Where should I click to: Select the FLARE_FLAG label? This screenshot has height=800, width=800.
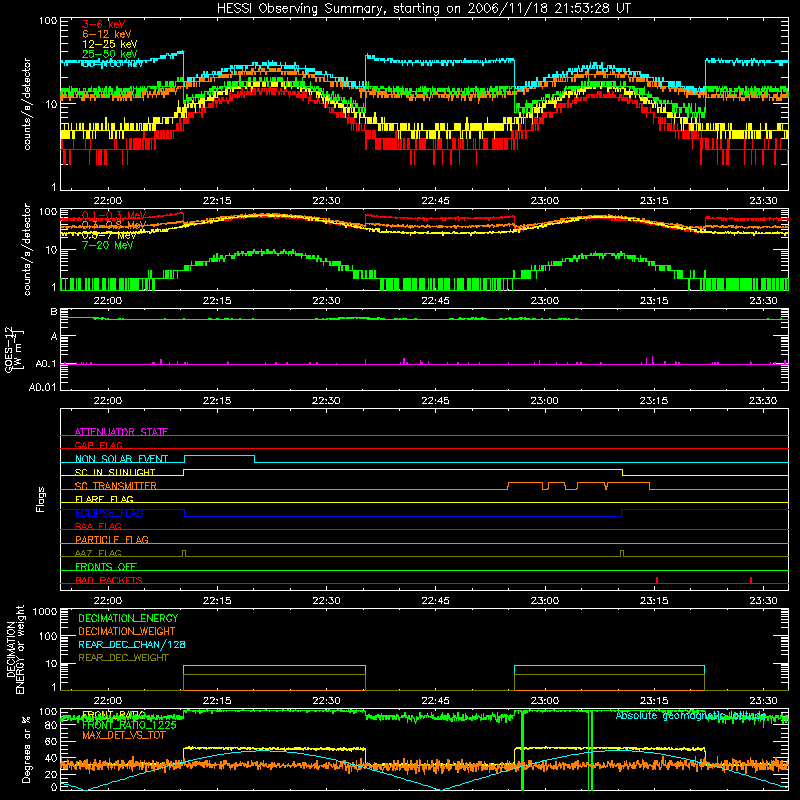pos(104,499)
